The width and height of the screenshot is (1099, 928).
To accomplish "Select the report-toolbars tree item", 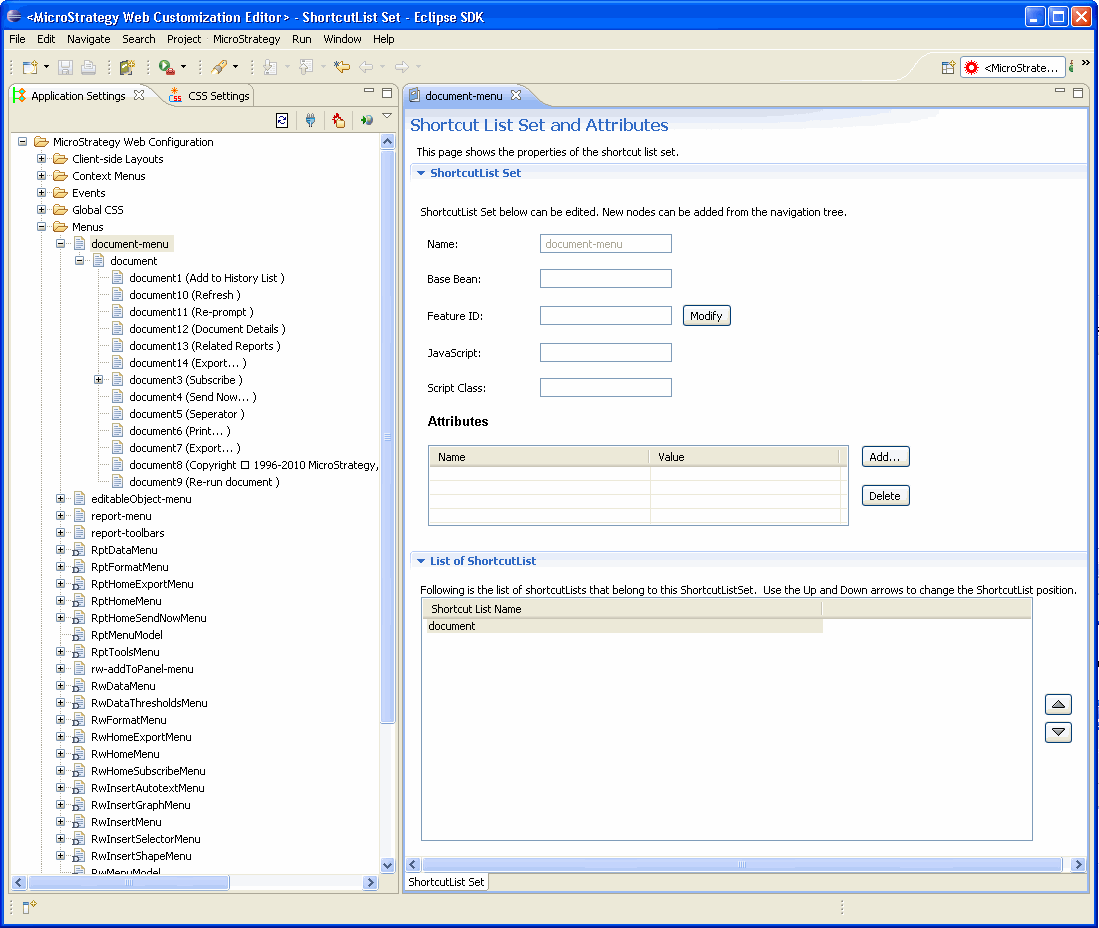I will coord(128,533).
